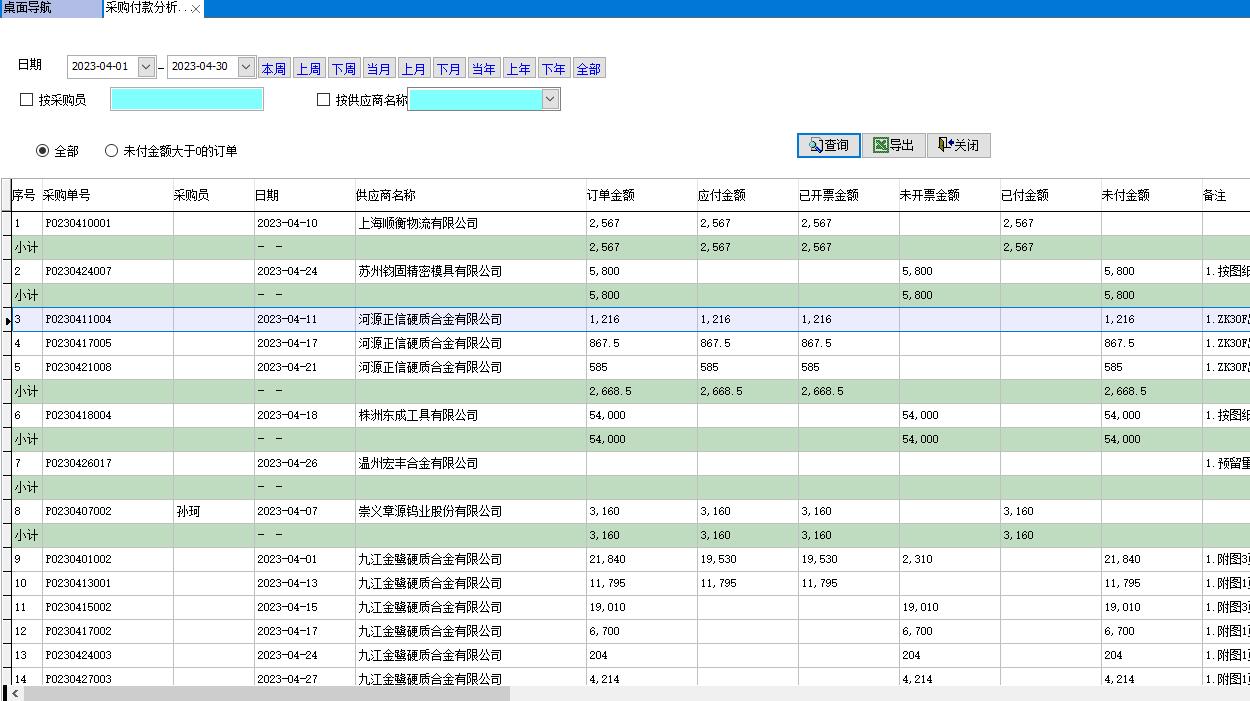
Task: Open the start date 2023-04-01 dropdown
Action: point(144,67)
